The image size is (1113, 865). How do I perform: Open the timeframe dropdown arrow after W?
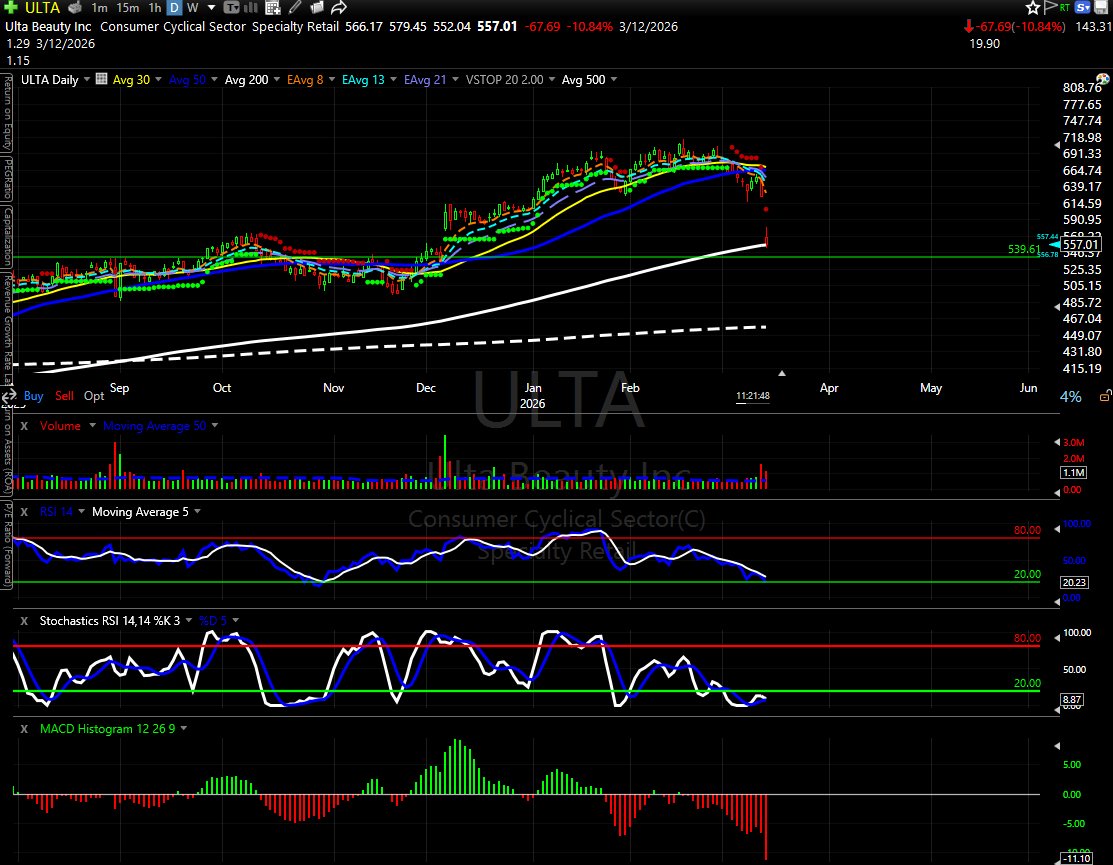tap(212, 8)
